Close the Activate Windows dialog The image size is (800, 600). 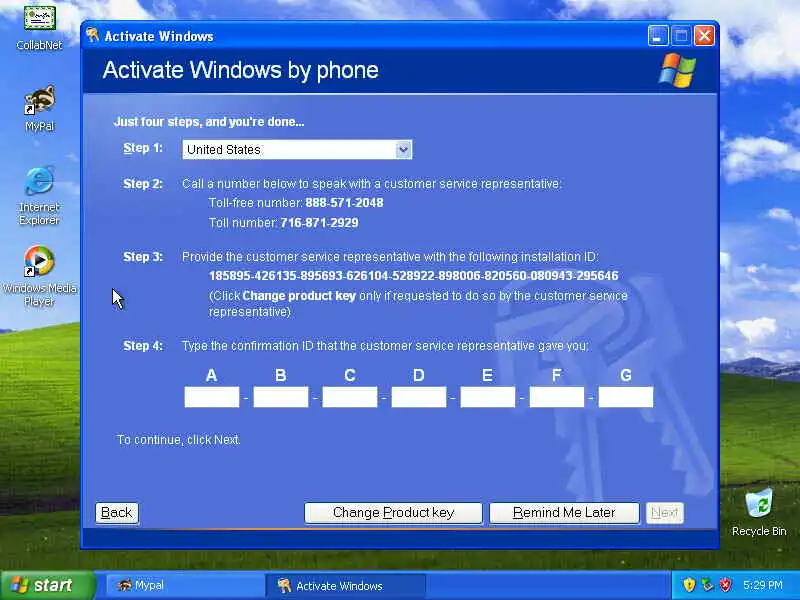(704, 36)
